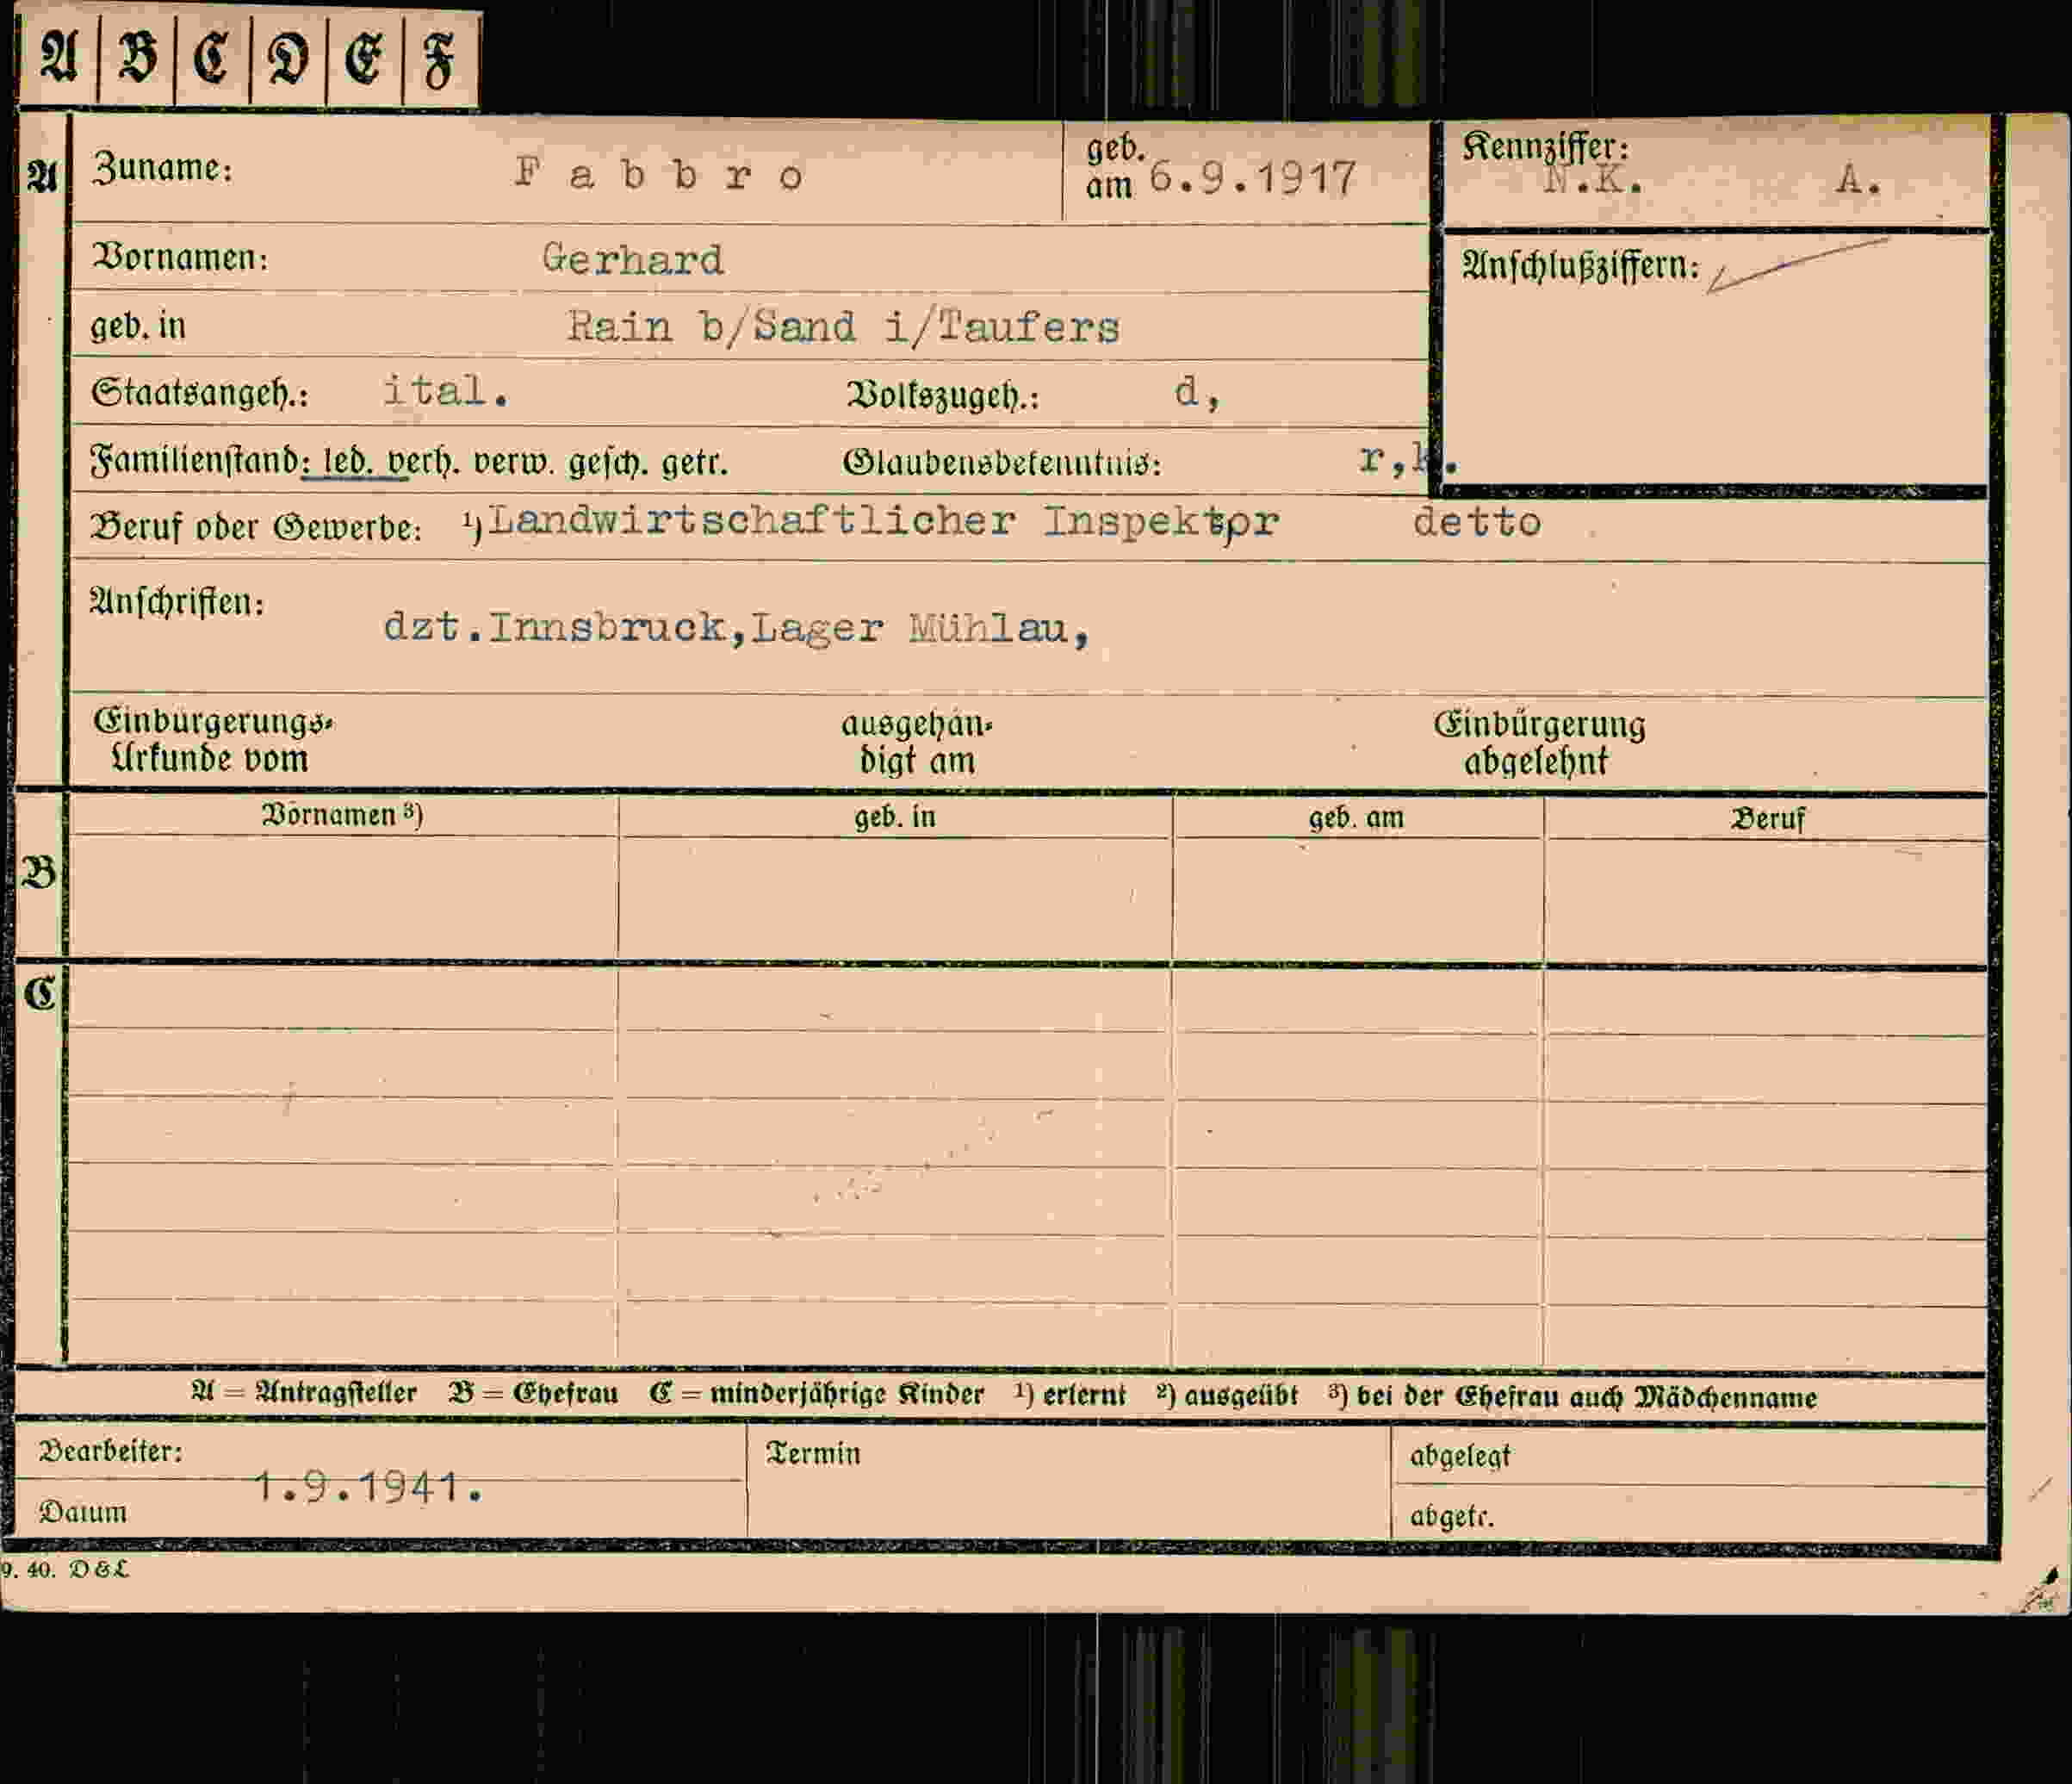2072x1784 pixels.
Task: Select index tab B in the top letter strip
Action: tap(137, 57)
